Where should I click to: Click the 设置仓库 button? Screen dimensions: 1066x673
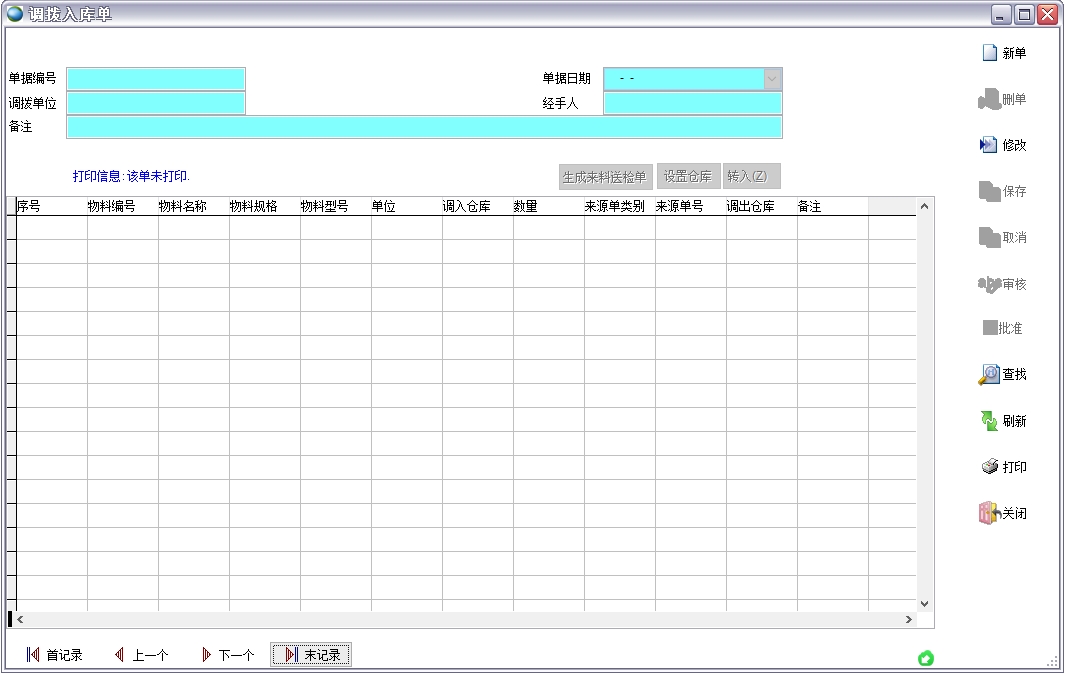[688, 176]
